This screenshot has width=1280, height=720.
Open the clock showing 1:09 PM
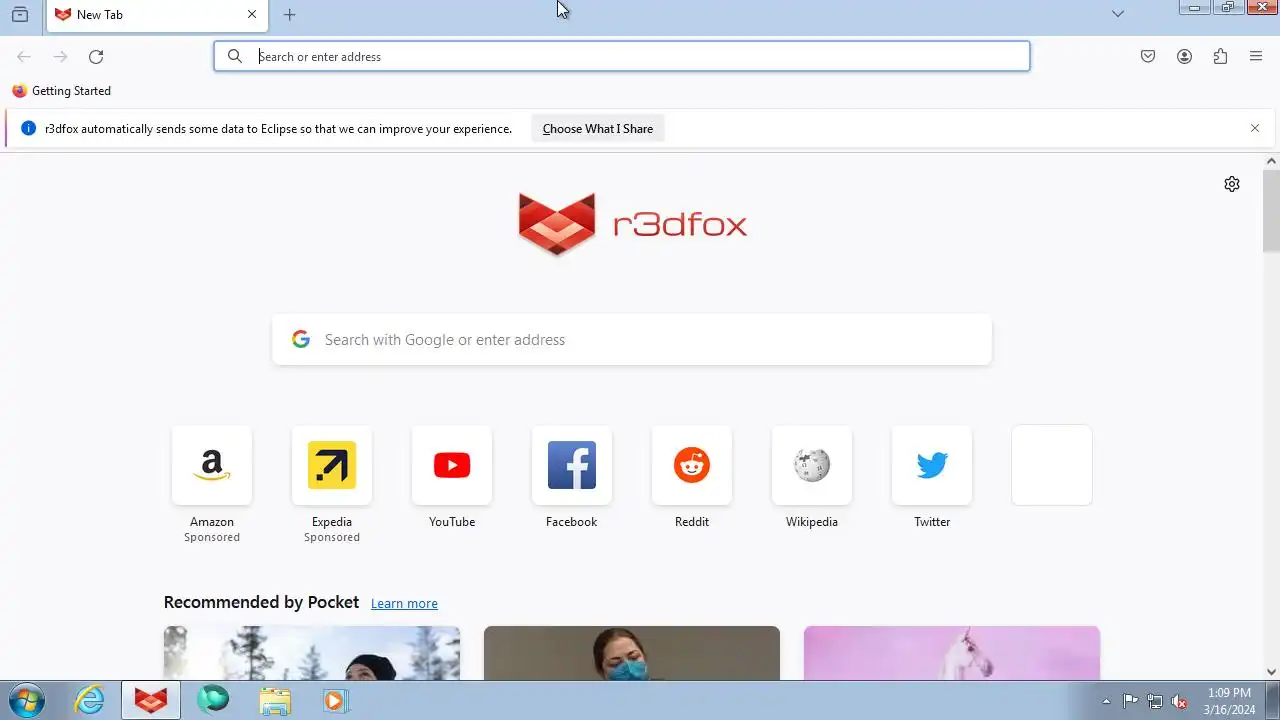(1229, 701)
